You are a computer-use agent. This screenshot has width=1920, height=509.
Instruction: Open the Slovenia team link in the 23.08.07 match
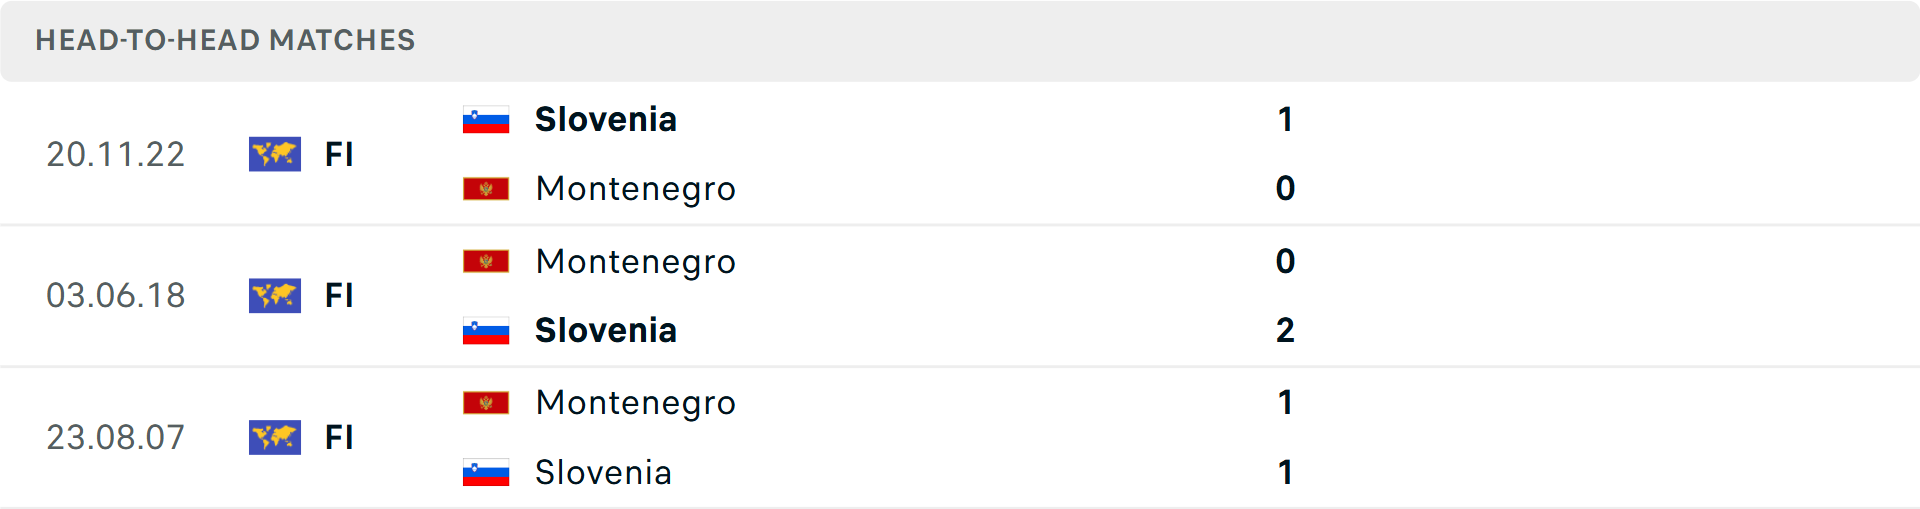(603, 472)
